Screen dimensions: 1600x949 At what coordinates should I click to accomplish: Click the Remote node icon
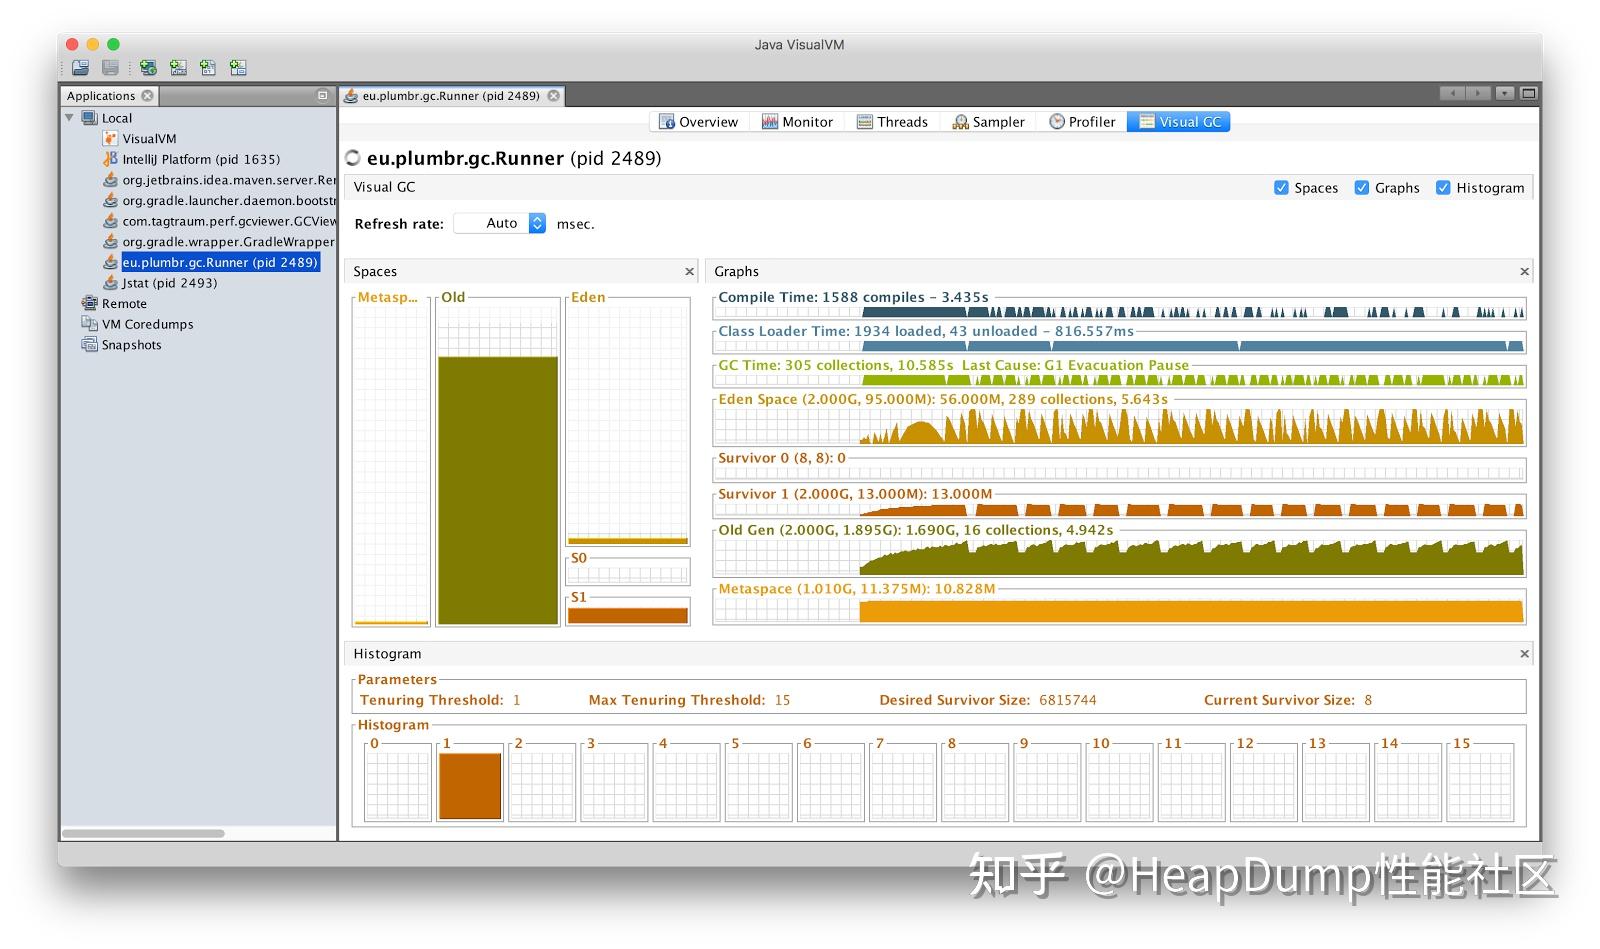(89, 303)
